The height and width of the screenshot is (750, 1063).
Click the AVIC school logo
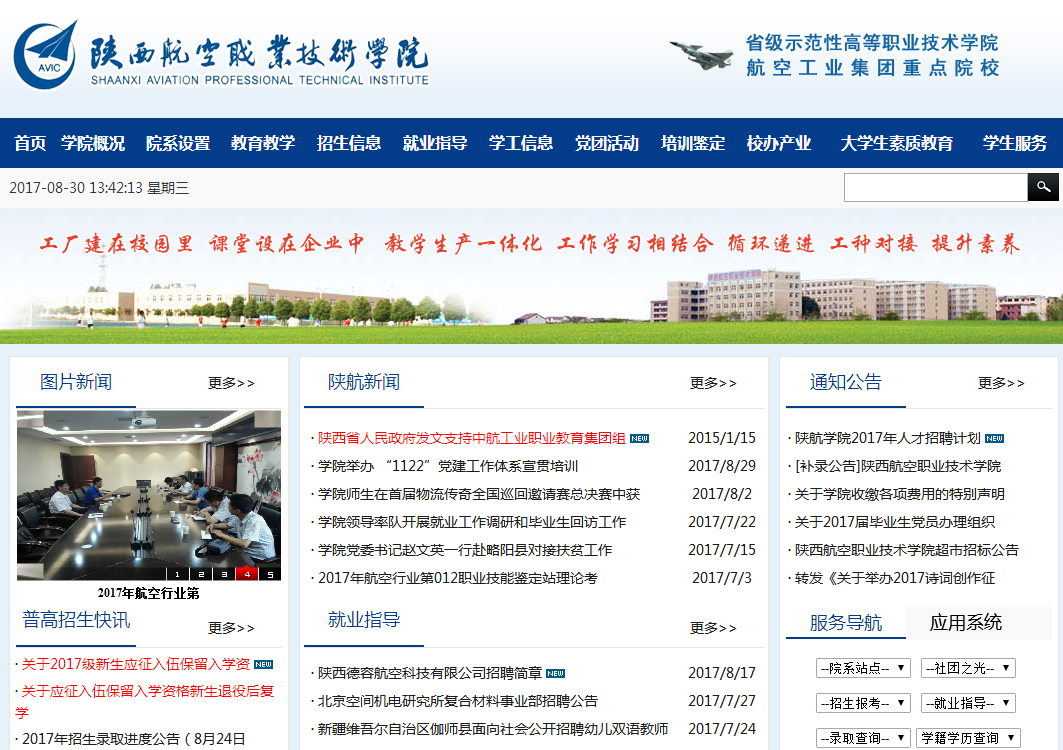[x=45, y=55]
